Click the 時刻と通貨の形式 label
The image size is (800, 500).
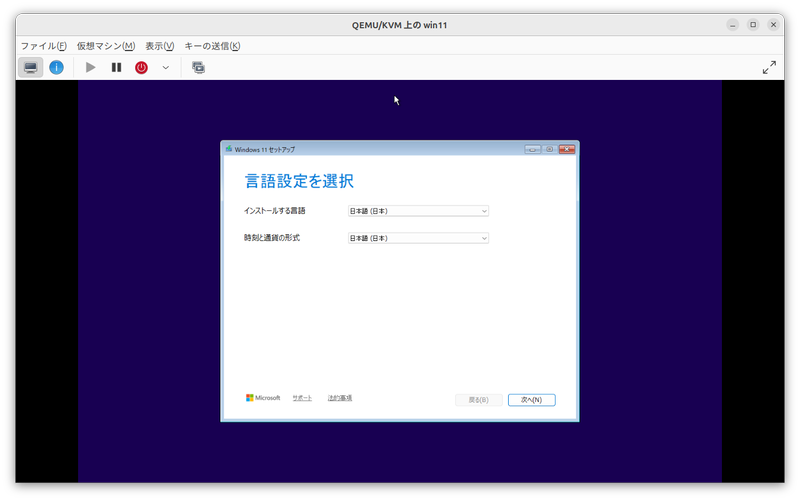(x=272, y=238)
